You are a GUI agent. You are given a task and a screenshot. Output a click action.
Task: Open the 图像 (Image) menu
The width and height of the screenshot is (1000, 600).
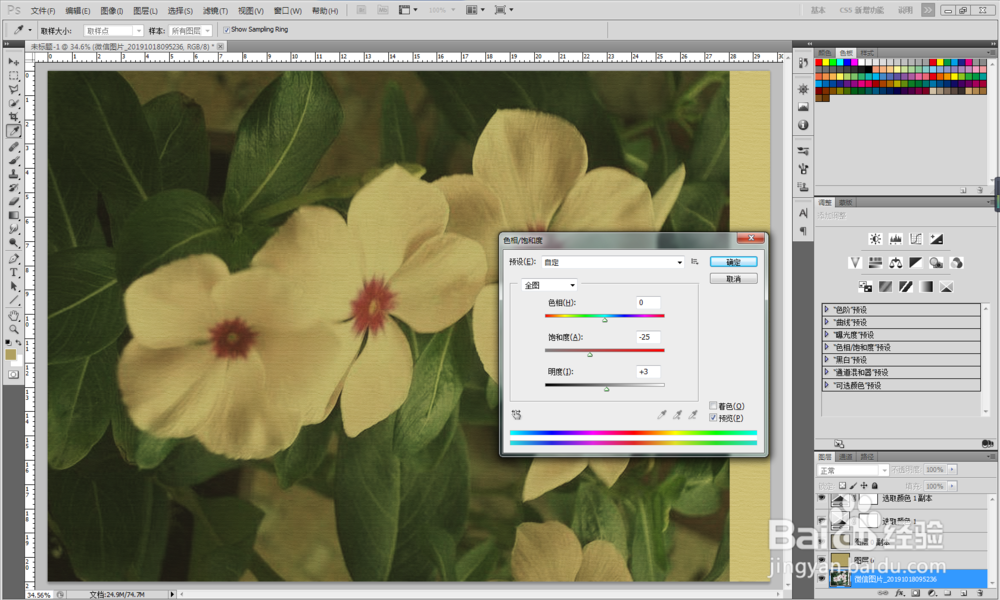tap(111, 10)
